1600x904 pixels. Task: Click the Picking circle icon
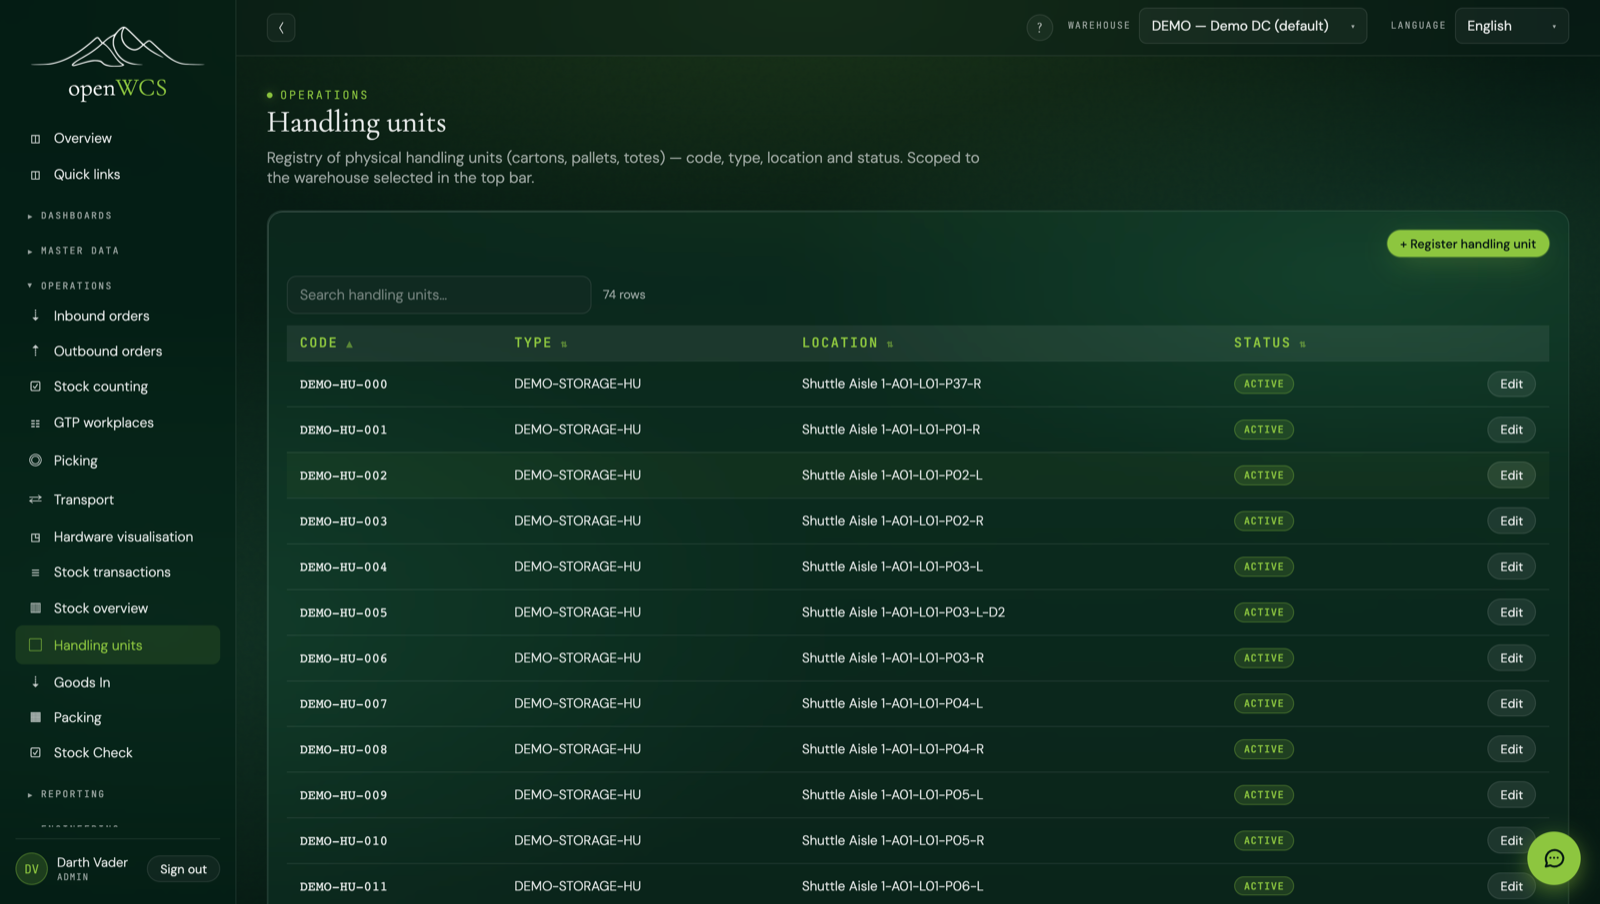[35, 460]
